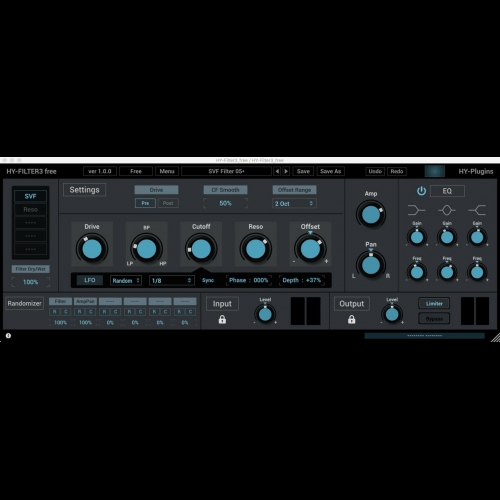
Task: Toggle the EQ power icon
Action: point(421,191)
